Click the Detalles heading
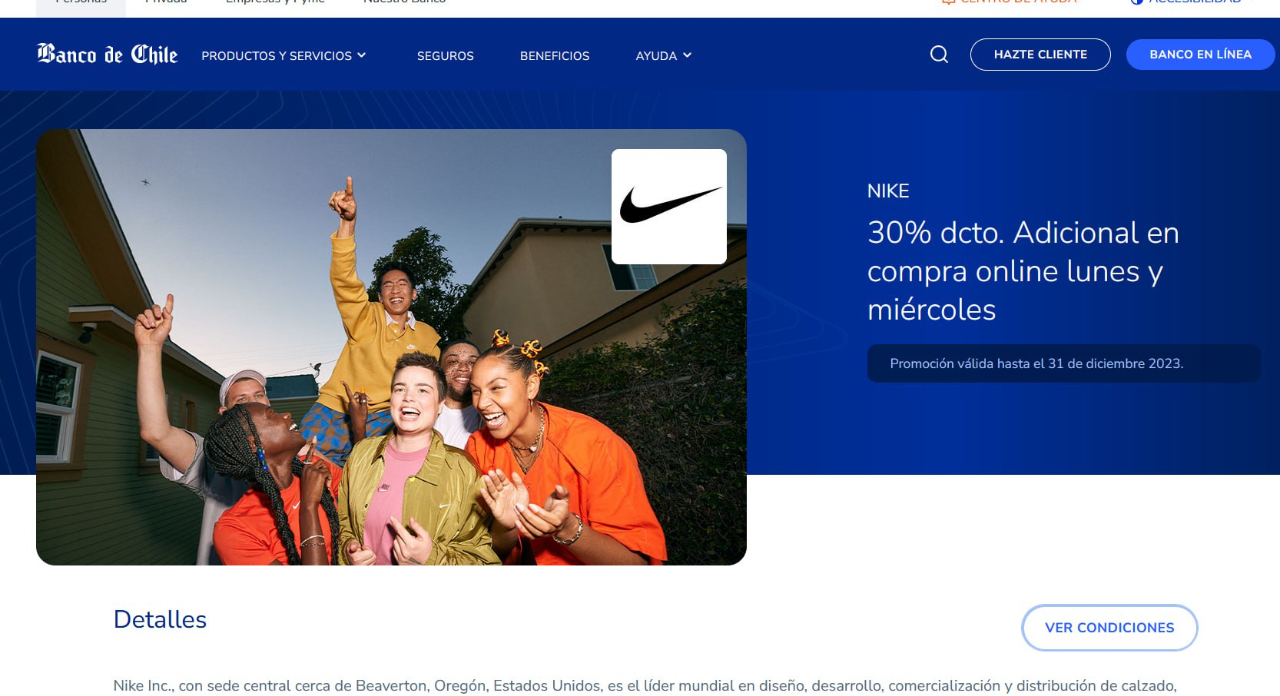This screenshot has height=696, width=1280. click(x=160, y=620)
